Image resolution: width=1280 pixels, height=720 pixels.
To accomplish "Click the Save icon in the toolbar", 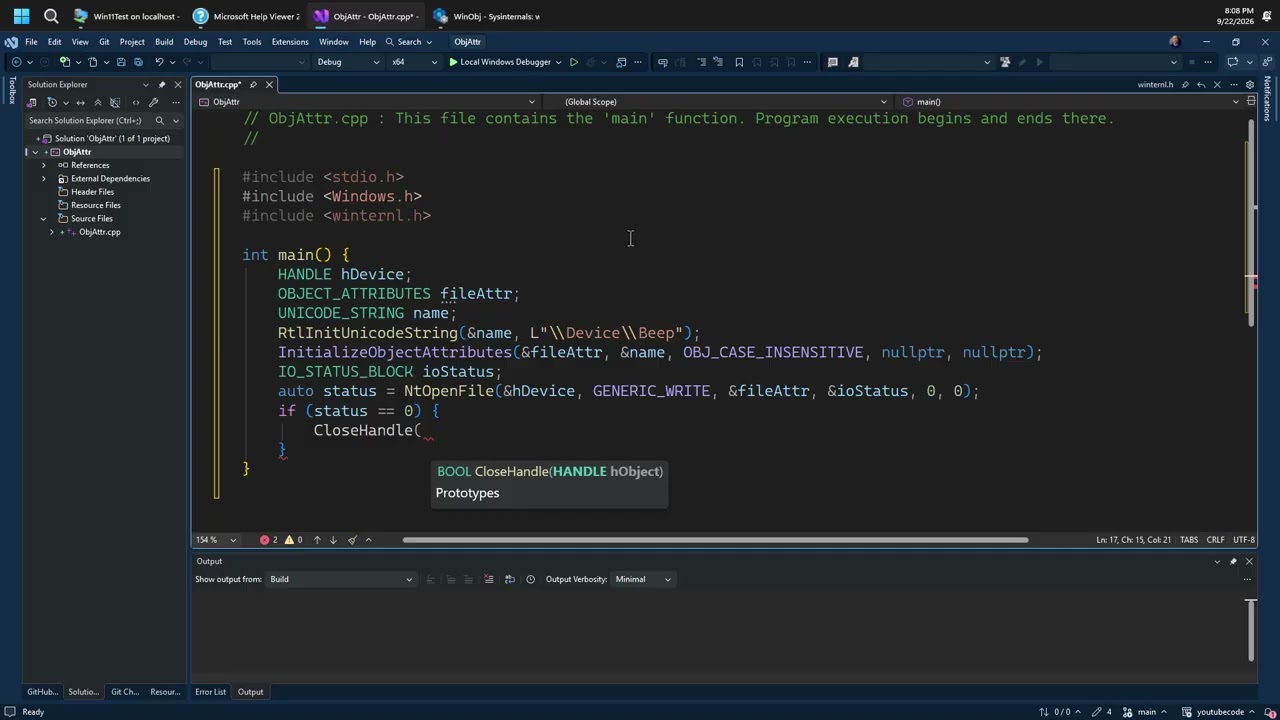I will (121, 62).
